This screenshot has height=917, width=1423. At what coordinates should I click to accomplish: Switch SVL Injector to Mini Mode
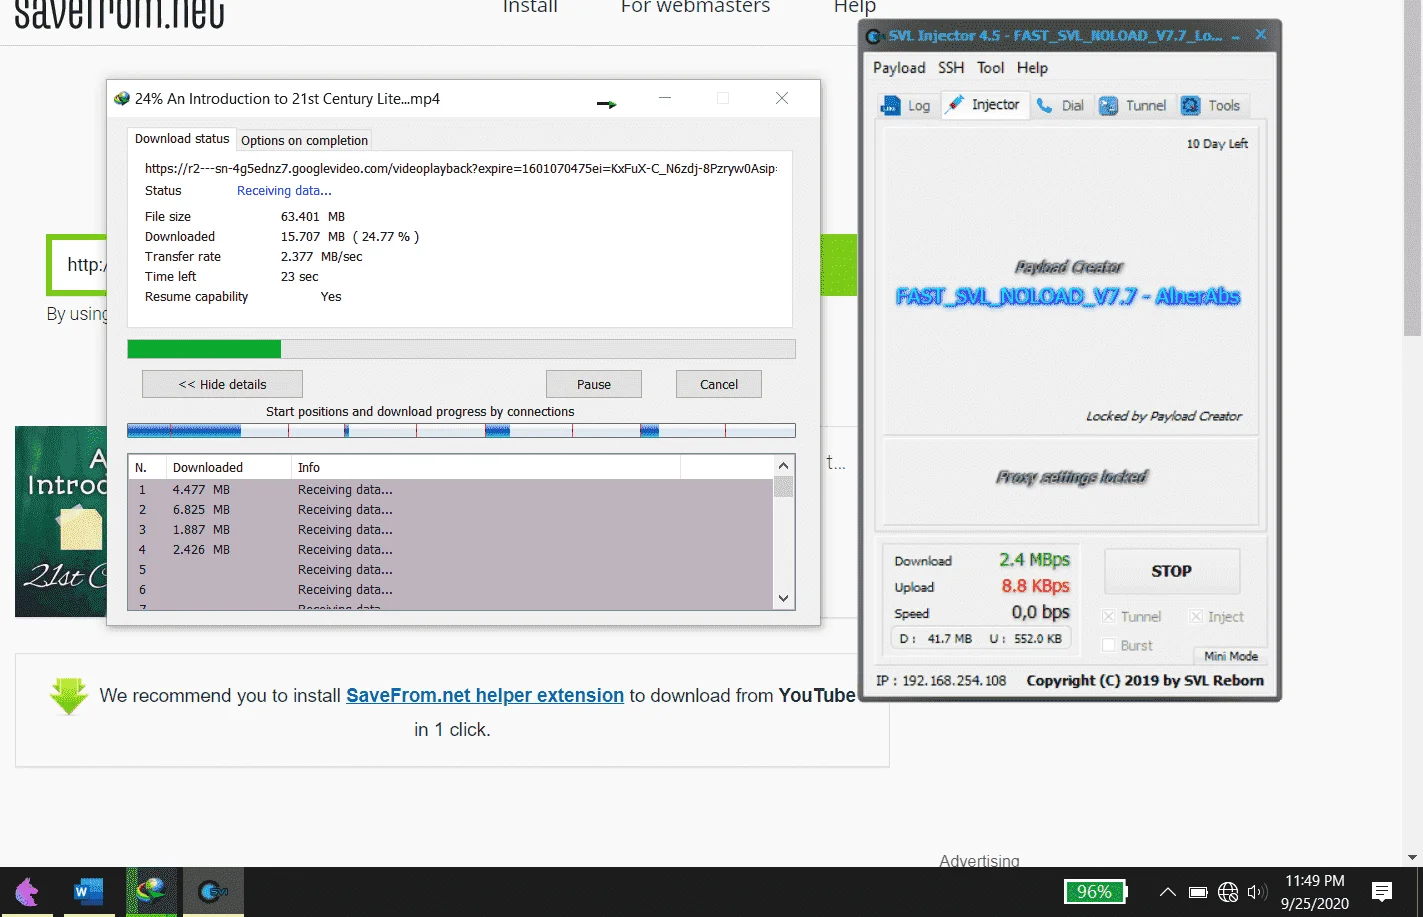1230,656
